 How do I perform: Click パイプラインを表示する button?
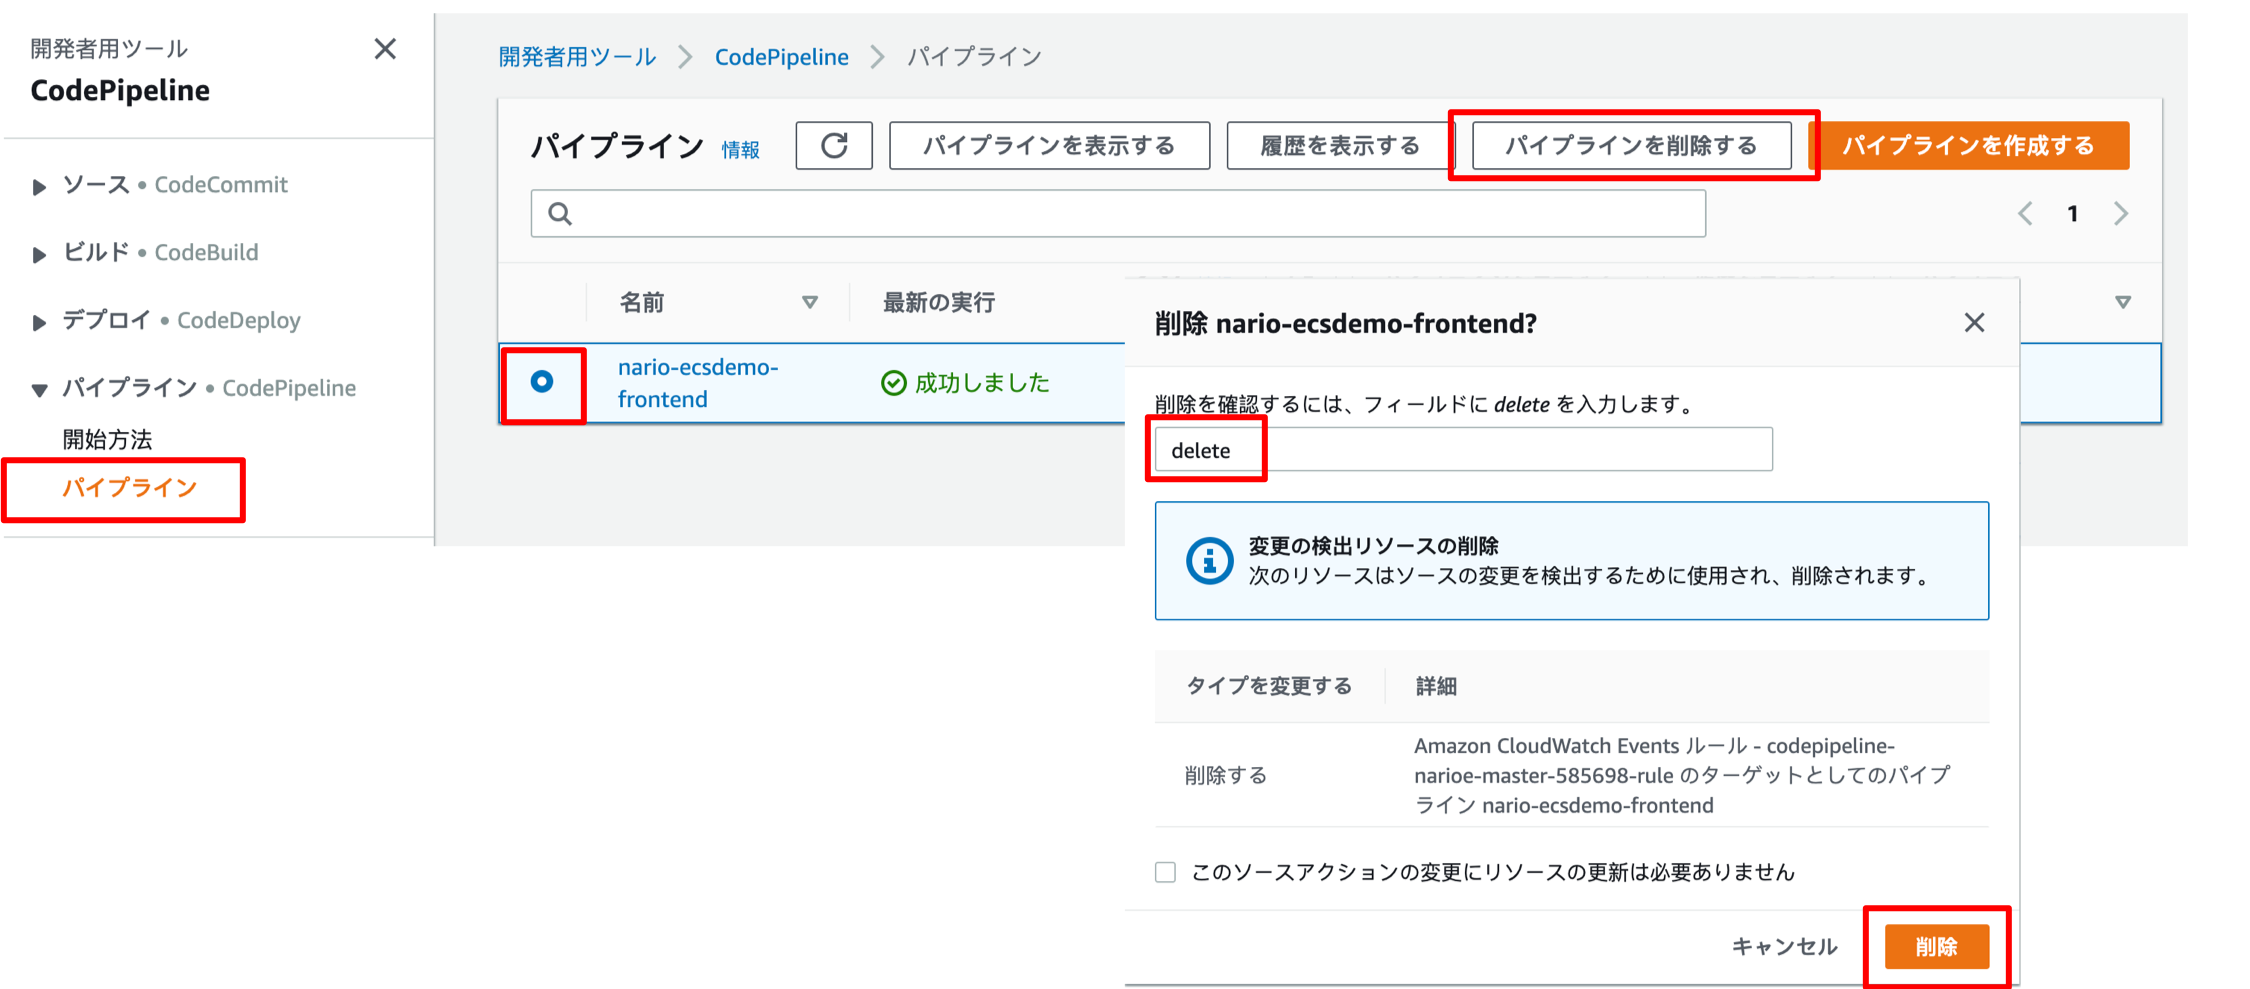(1049, 146)
